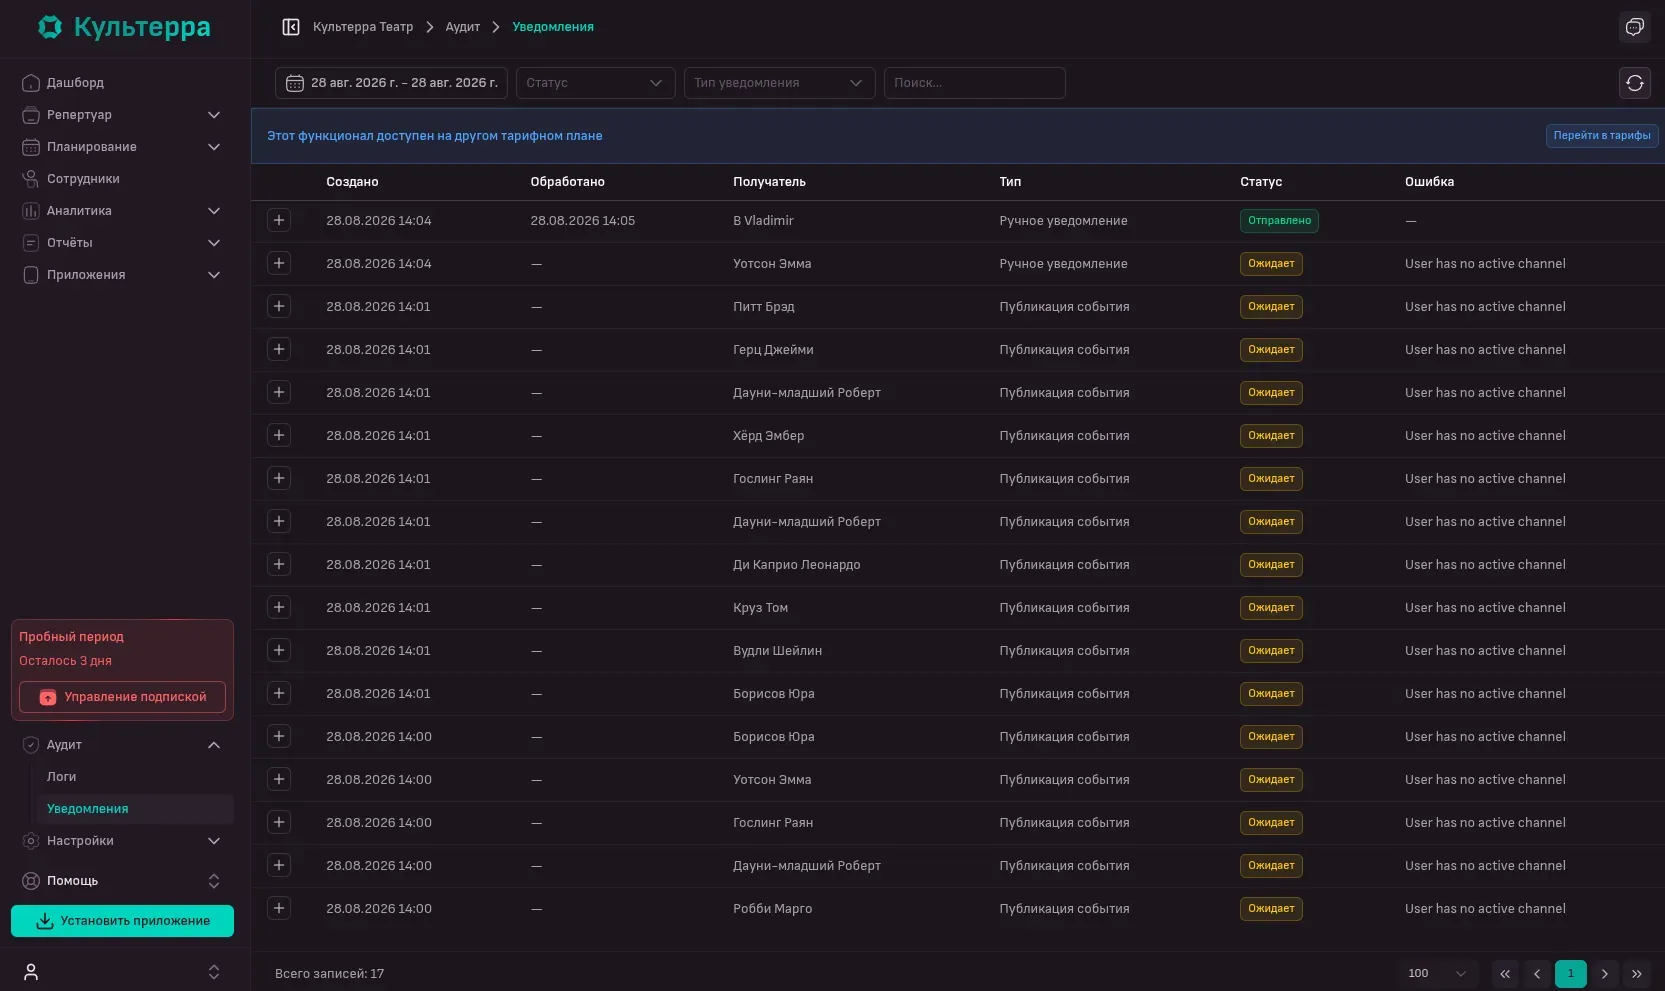
Task: Go to the first page
Action: [1505, 973]
